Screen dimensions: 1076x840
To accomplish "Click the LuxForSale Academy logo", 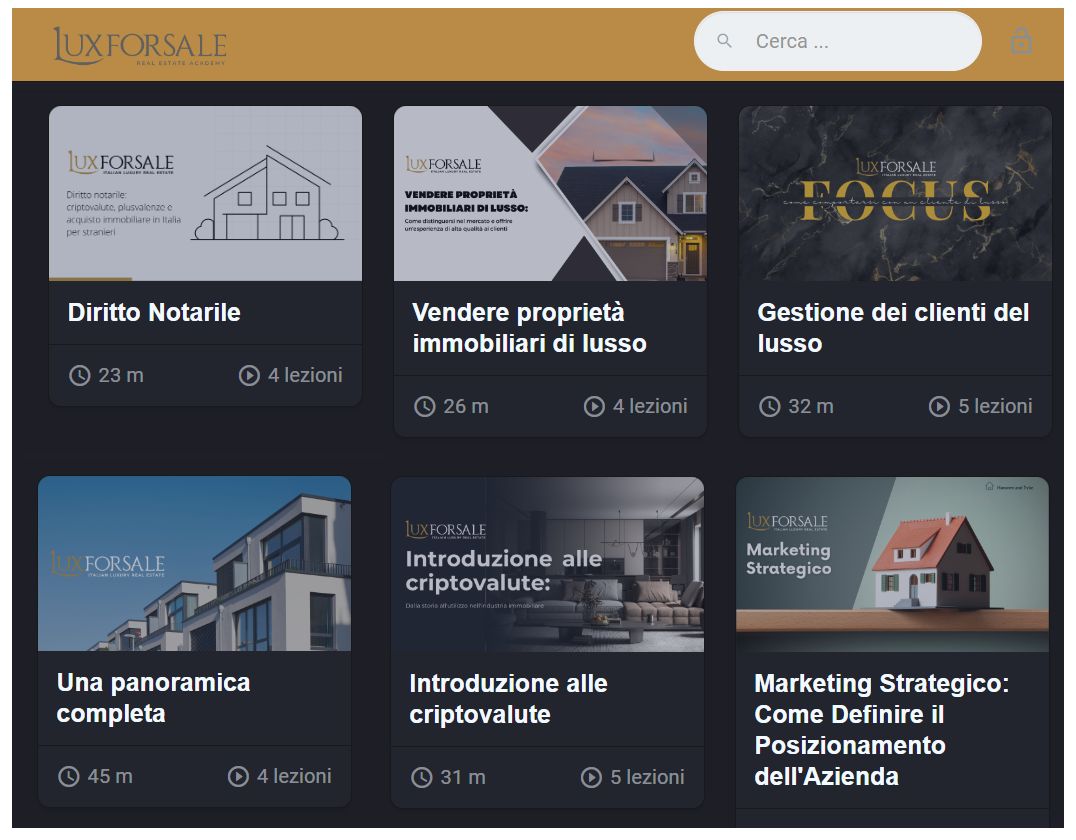I will pos(140,46).
